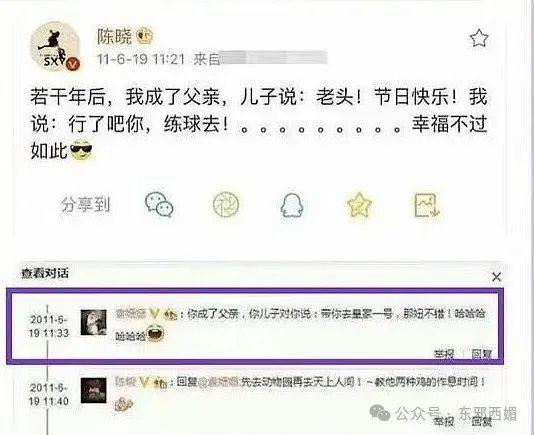Click 举报 on the 11:40 reply
534x435 pixels.
point(444,422)
